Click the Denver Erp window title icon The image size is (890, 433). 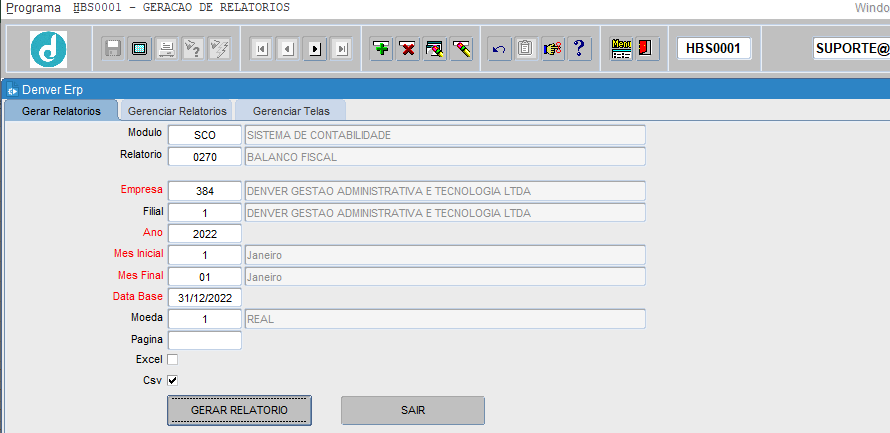pos(12,90)
